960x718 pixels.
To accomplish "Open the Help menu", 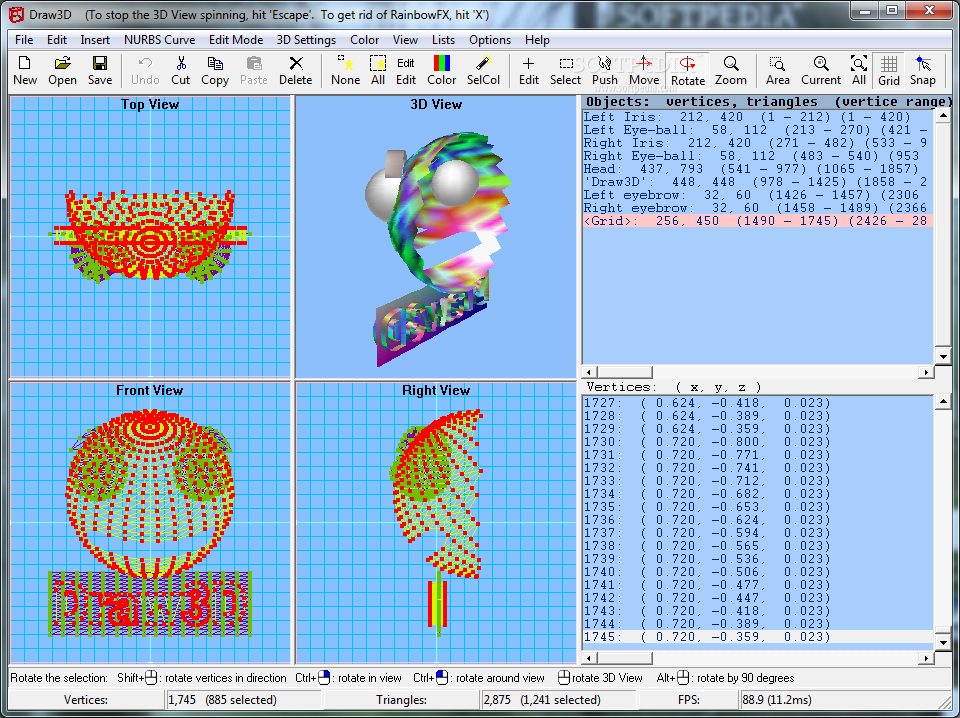I will point(537,40).
